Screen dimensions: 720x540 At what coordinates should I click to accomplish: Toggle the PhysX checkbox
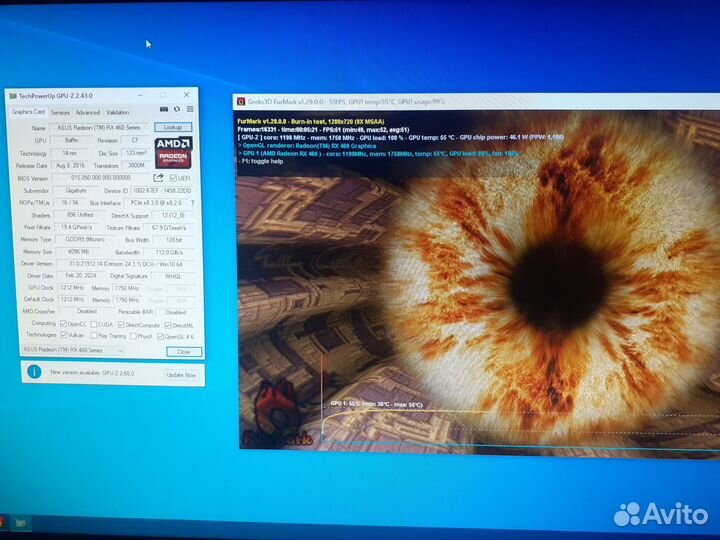[x=133, y=336]
